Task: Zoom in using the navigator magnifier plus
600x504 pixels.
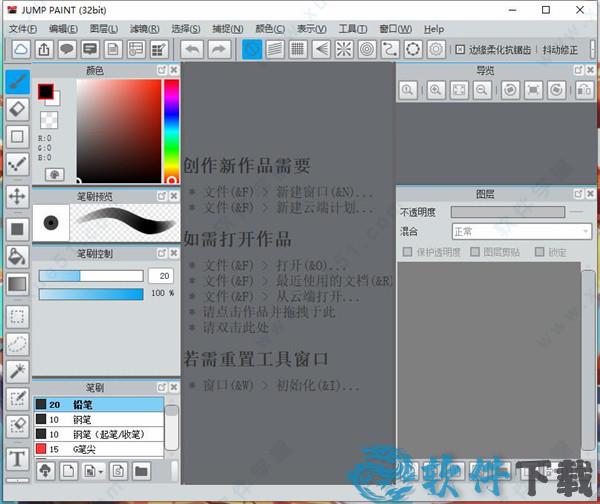Action: 435,90
